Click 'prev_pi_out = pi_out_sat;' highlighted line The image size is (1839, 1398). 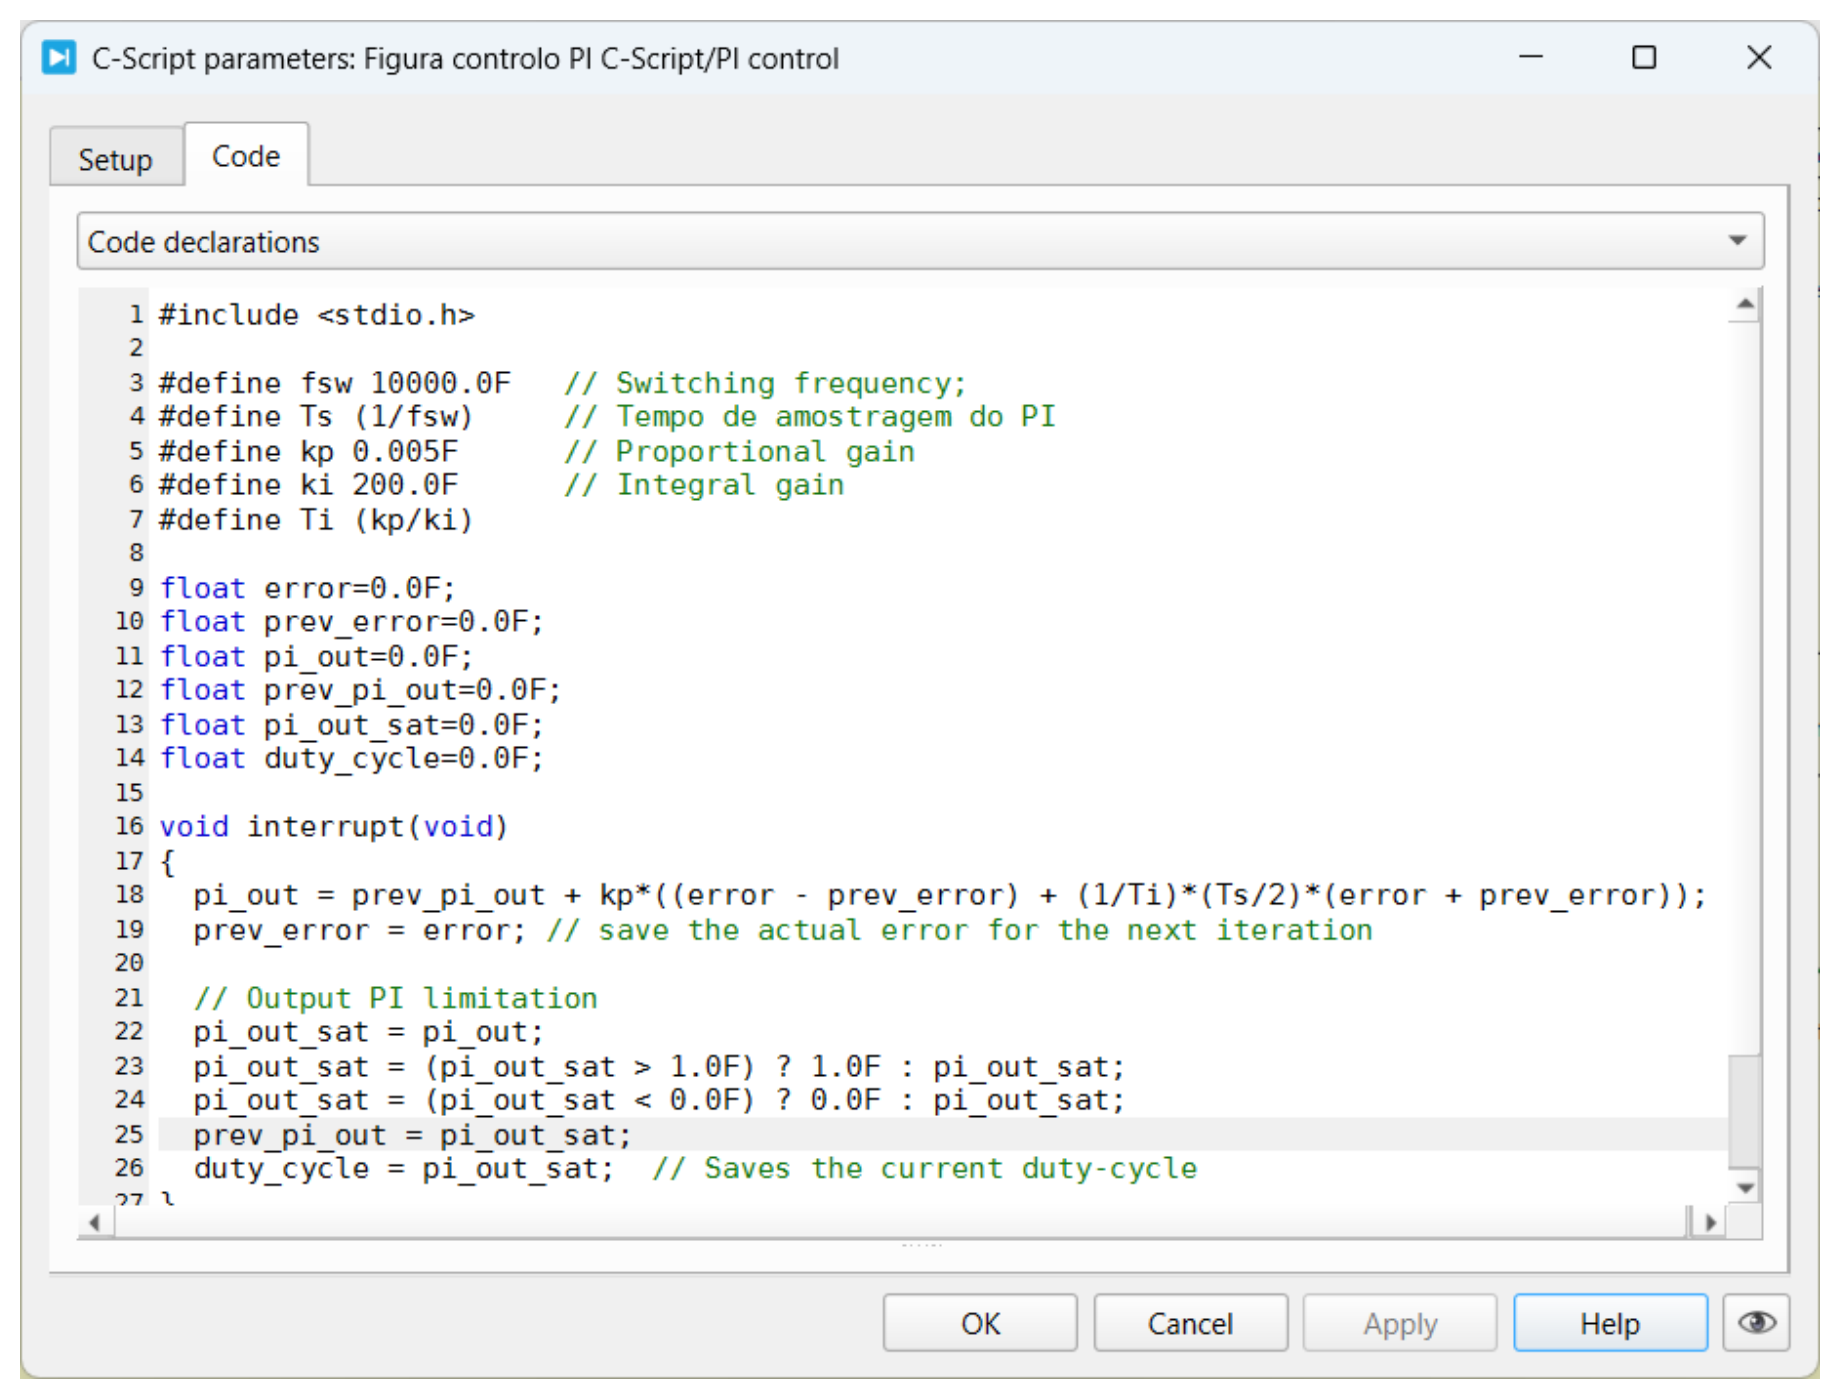(412, 1135)
